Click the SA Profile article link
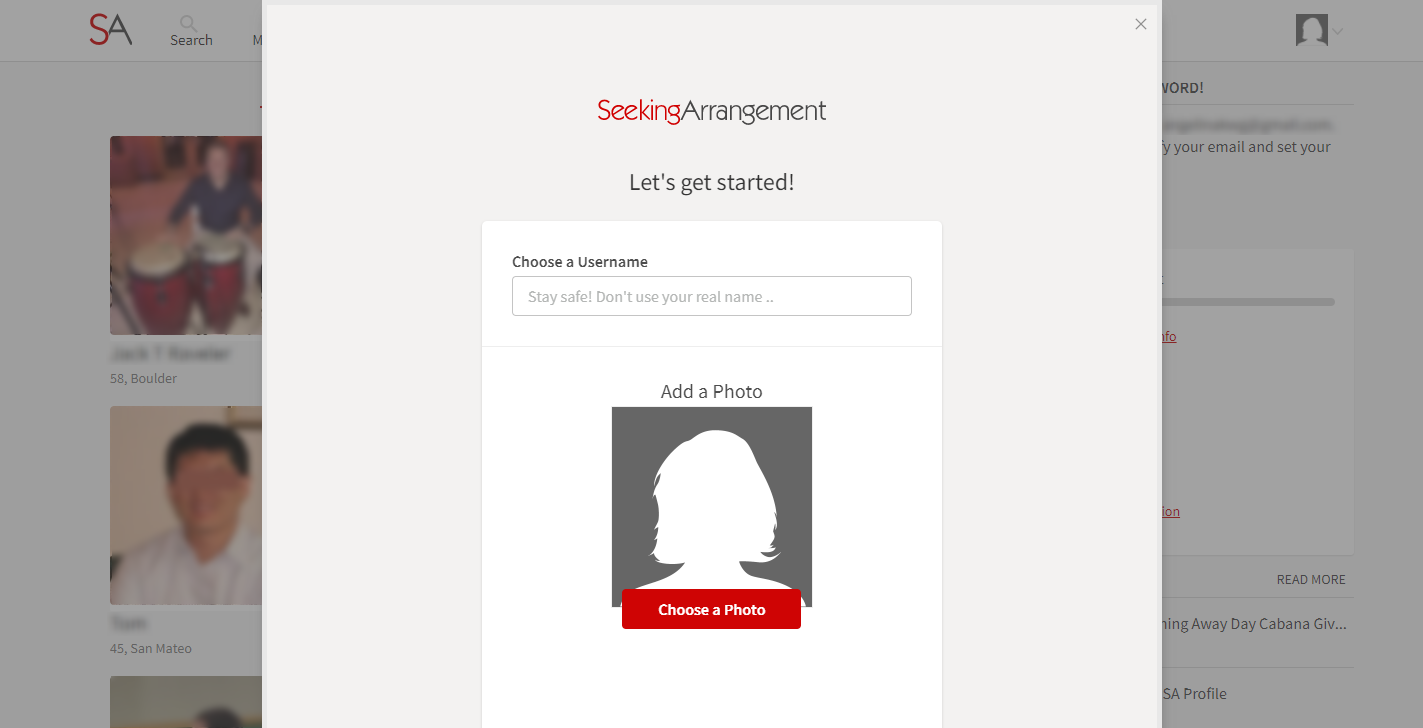 click(x=1195, y=694)
